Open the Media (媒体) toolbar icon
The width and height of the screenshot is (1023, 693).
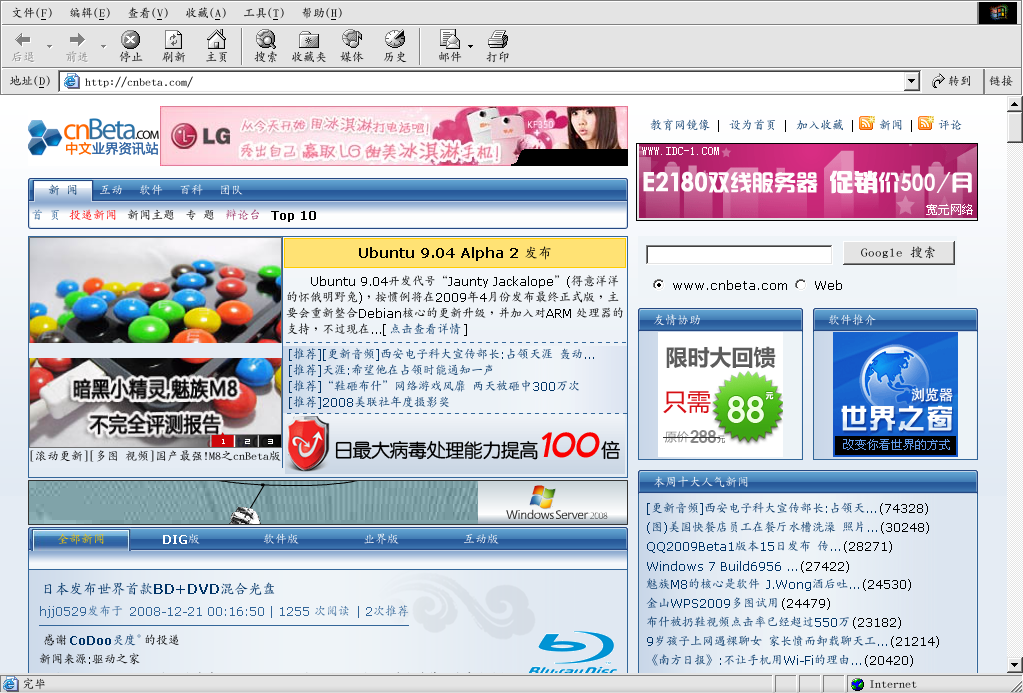[352, 39]
